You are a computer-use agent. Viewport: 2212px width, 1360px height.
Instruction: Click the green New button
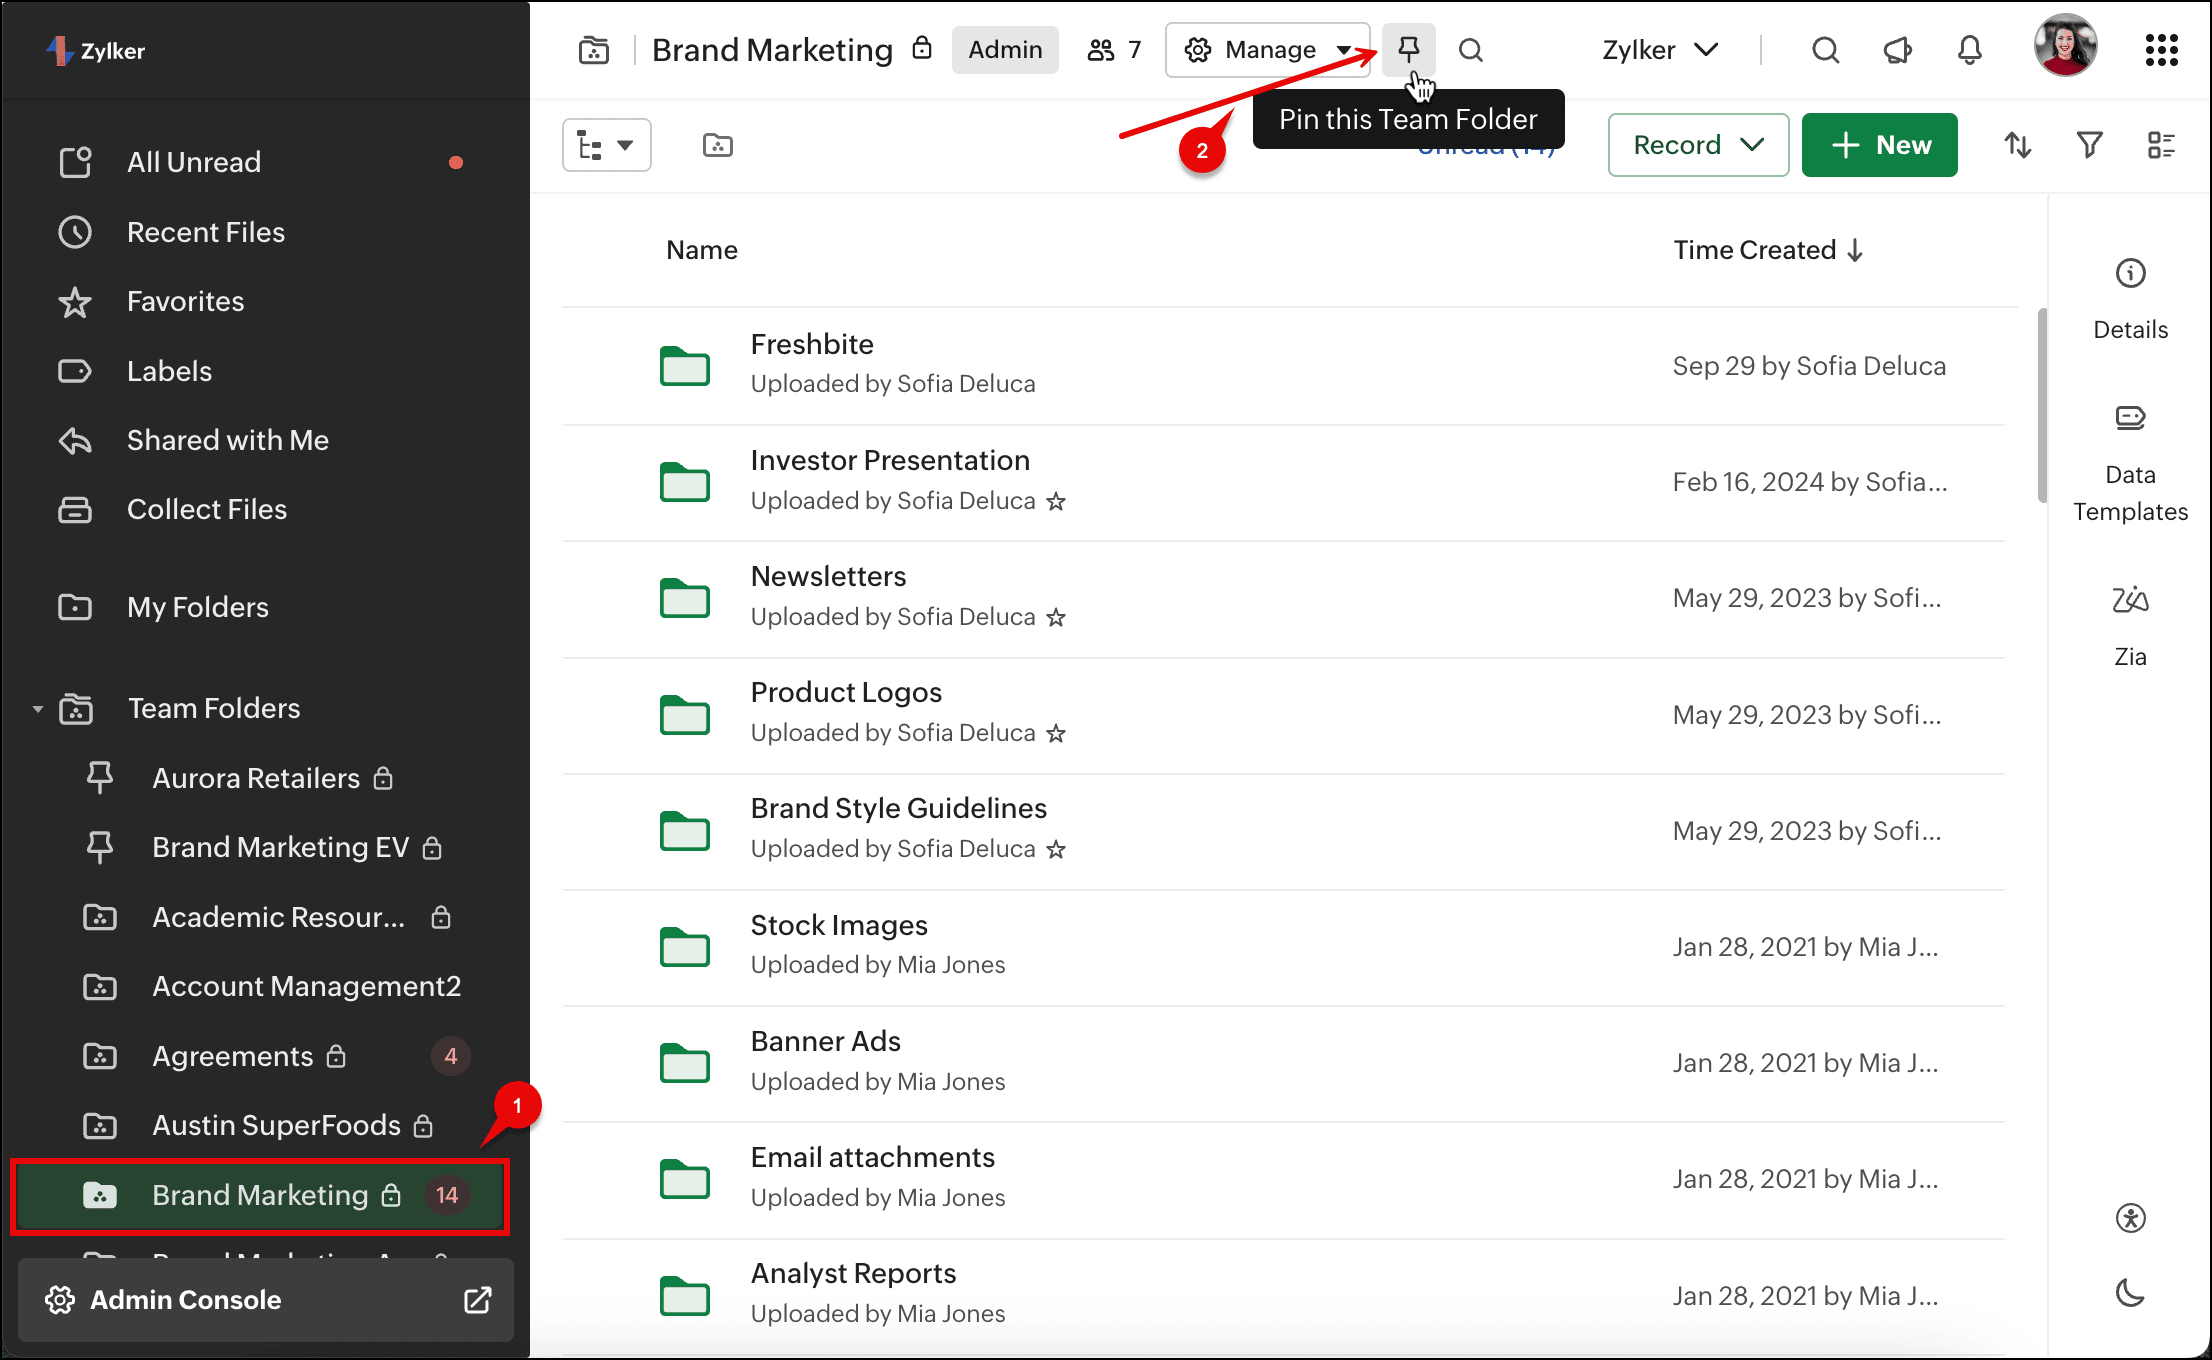(x=1879, y=145)
